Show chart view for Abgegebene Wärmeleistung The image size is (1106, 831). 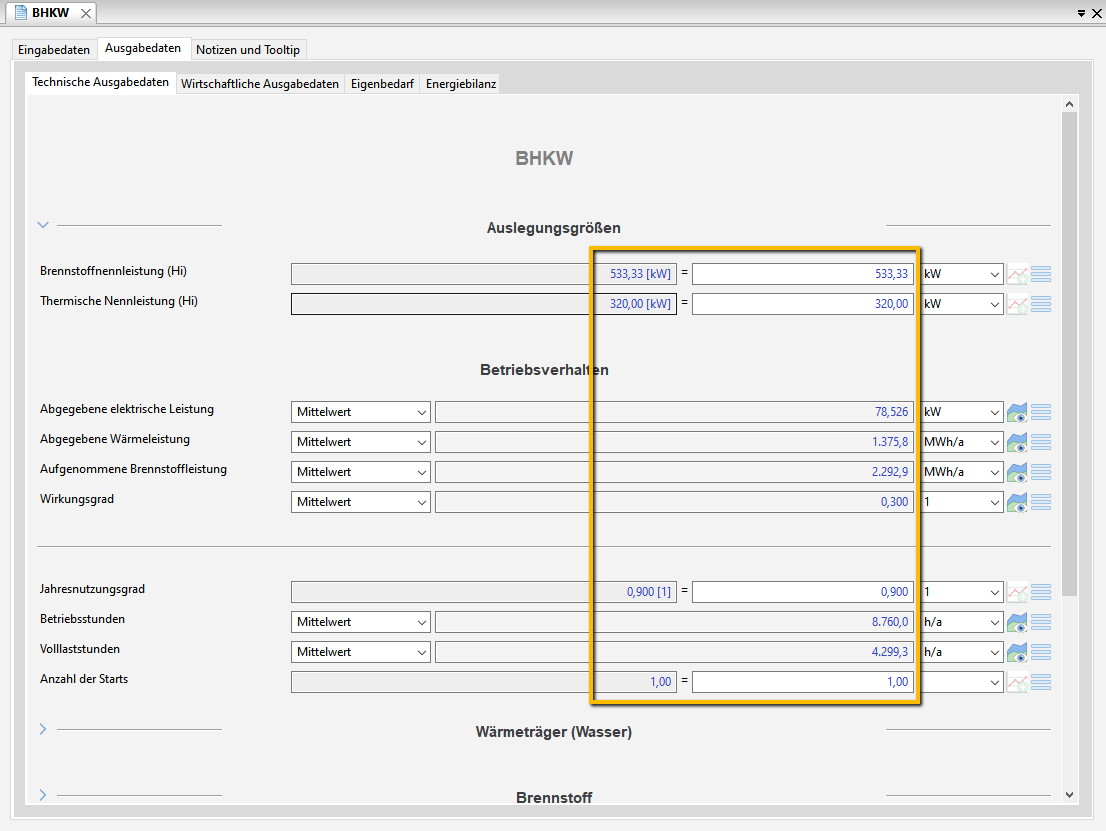pos(1017,442)
